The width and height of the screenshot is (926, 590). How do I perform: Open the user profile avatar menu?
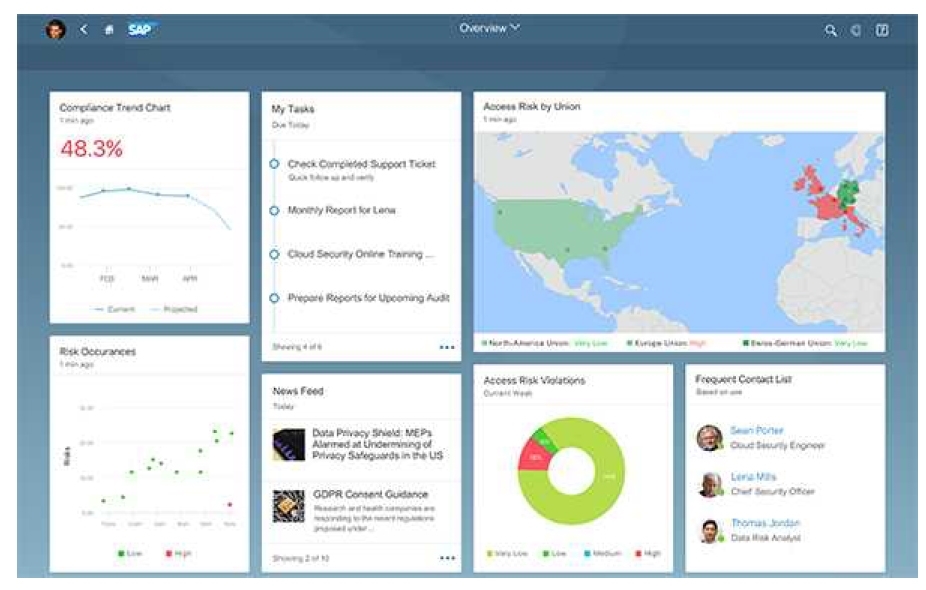(56, 30)
